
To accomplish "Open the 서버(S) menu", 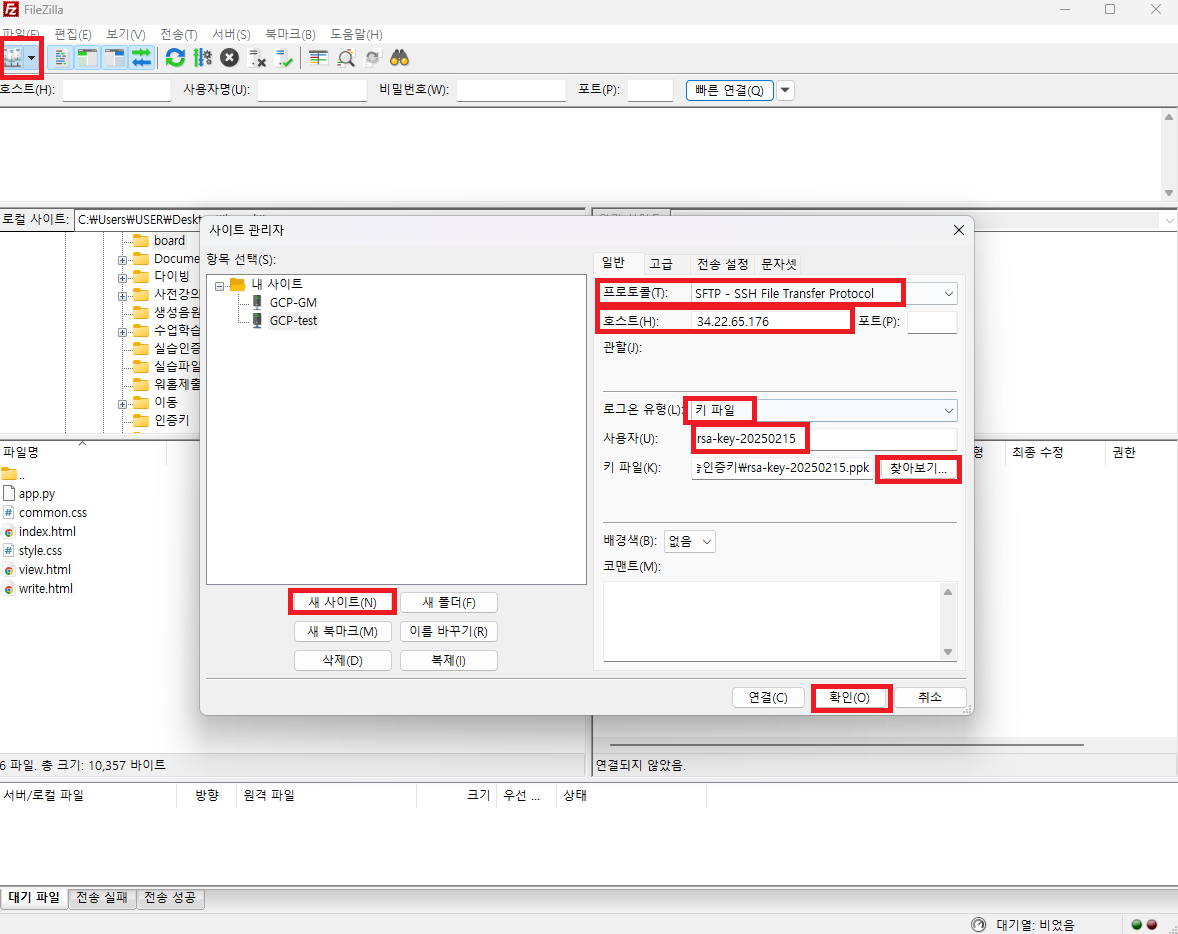I will pos(231,35).
